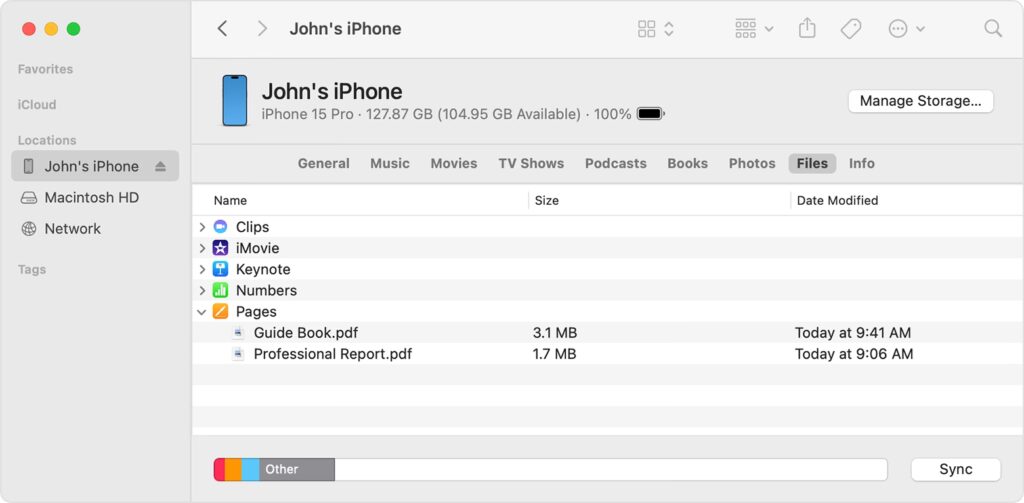Click the Tags icon in the toolbar

[x=851, y=29]
